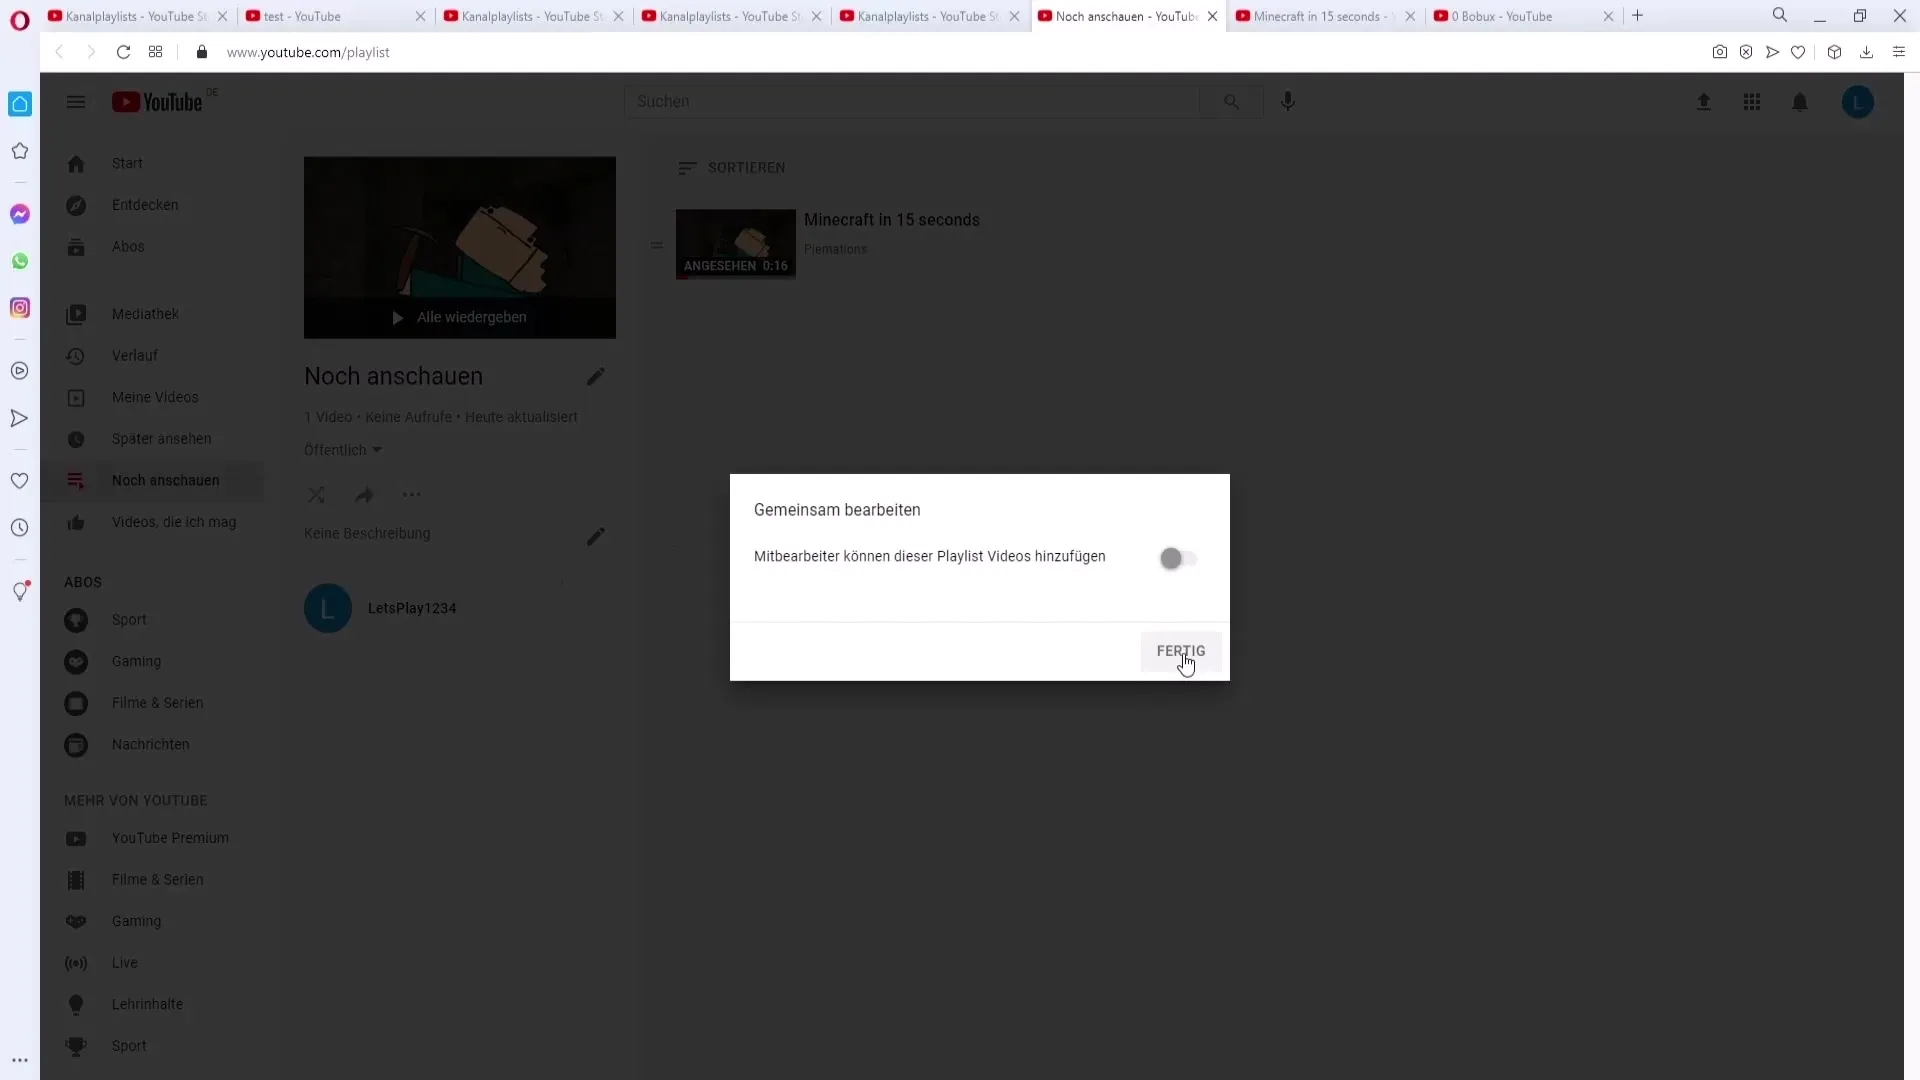Expand the SORTIEREN sort dropdown
Screen dimensions: 1920x1080
tap(733, 167)
